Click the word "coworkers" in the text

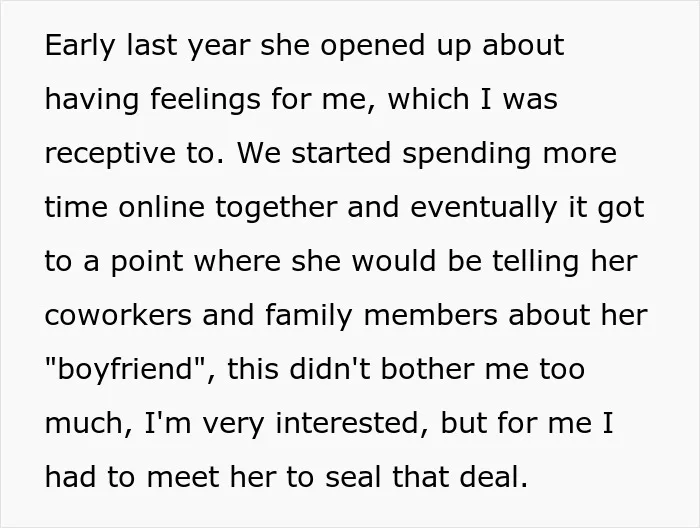tap(118, 315)
